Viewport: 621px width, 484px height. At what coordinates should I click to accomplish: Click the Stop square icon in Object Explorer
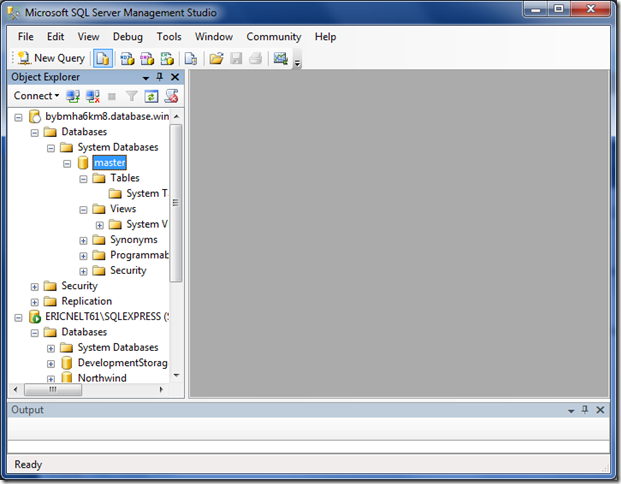coord(112,96)
